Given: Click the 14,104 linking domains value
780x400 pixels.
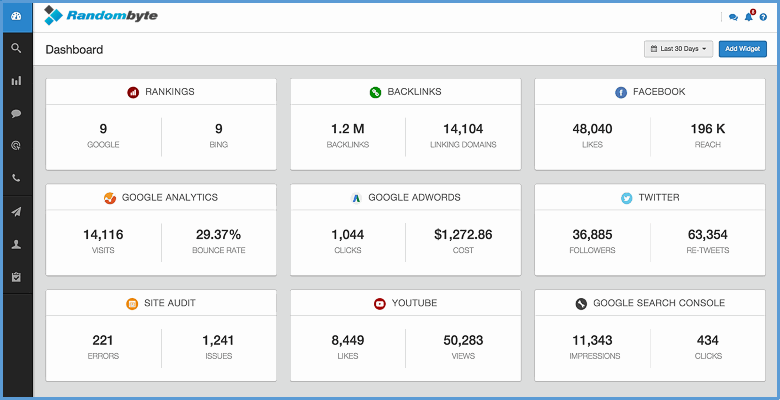Looking at the screenshot, I should click(463, 129).
